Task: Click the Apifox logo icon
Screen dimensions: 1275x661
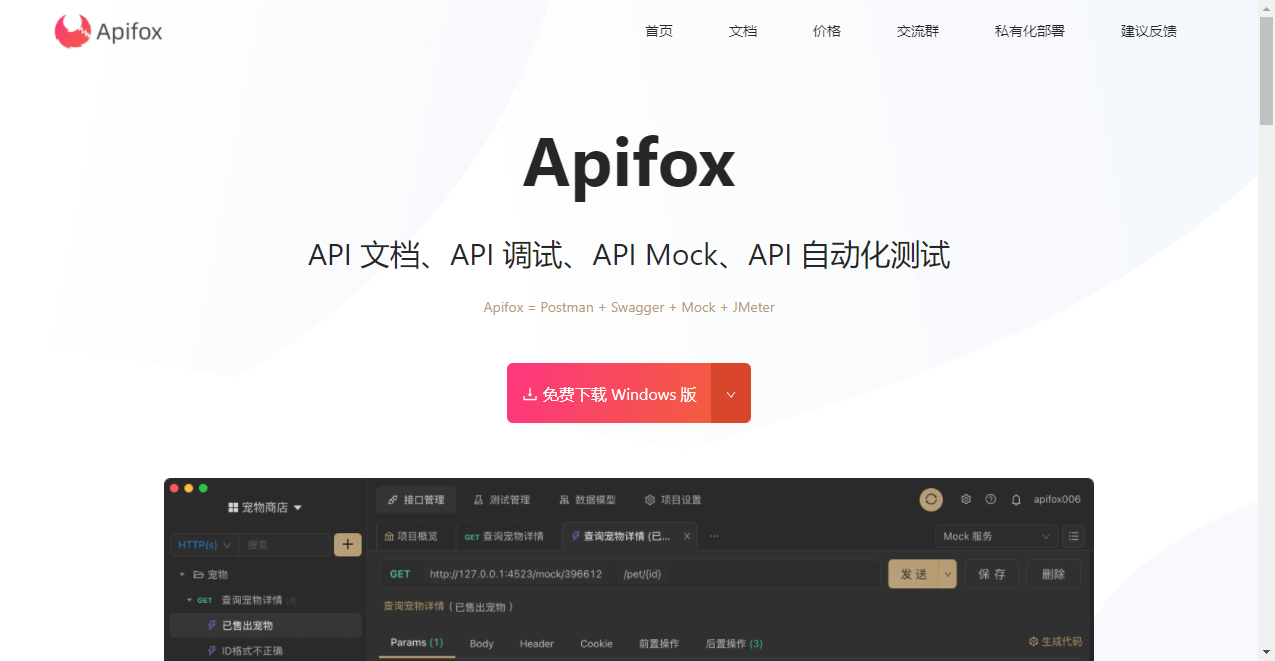Action: pos(72,31)
